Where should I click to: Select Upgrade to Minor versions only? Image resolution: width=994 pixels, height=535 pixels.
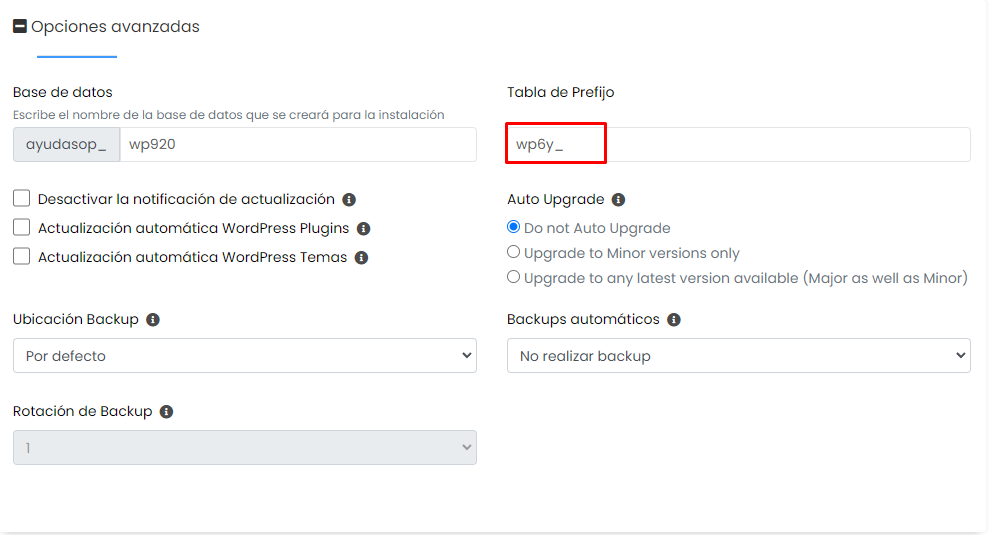[x=513, y=252]
